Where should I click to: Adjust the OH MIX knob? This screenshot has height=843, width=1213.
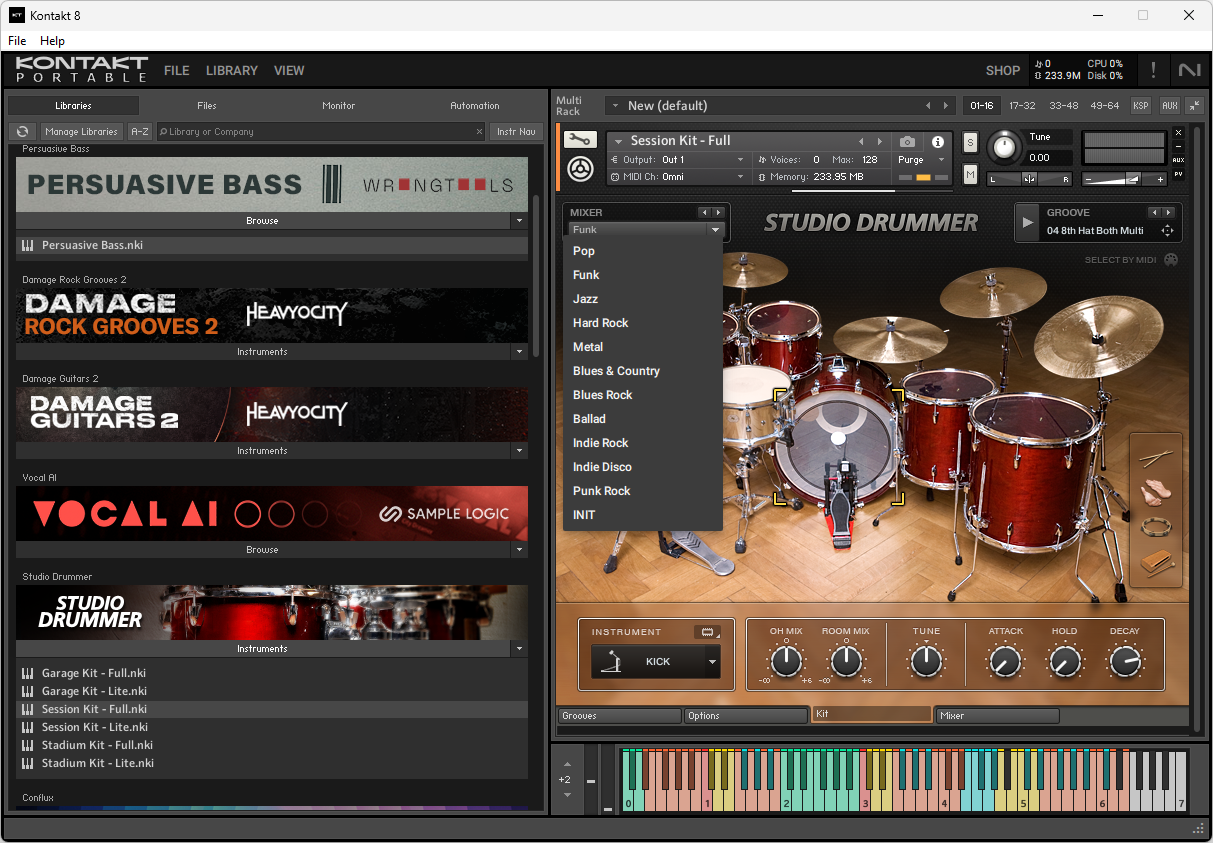pos(787,660)
